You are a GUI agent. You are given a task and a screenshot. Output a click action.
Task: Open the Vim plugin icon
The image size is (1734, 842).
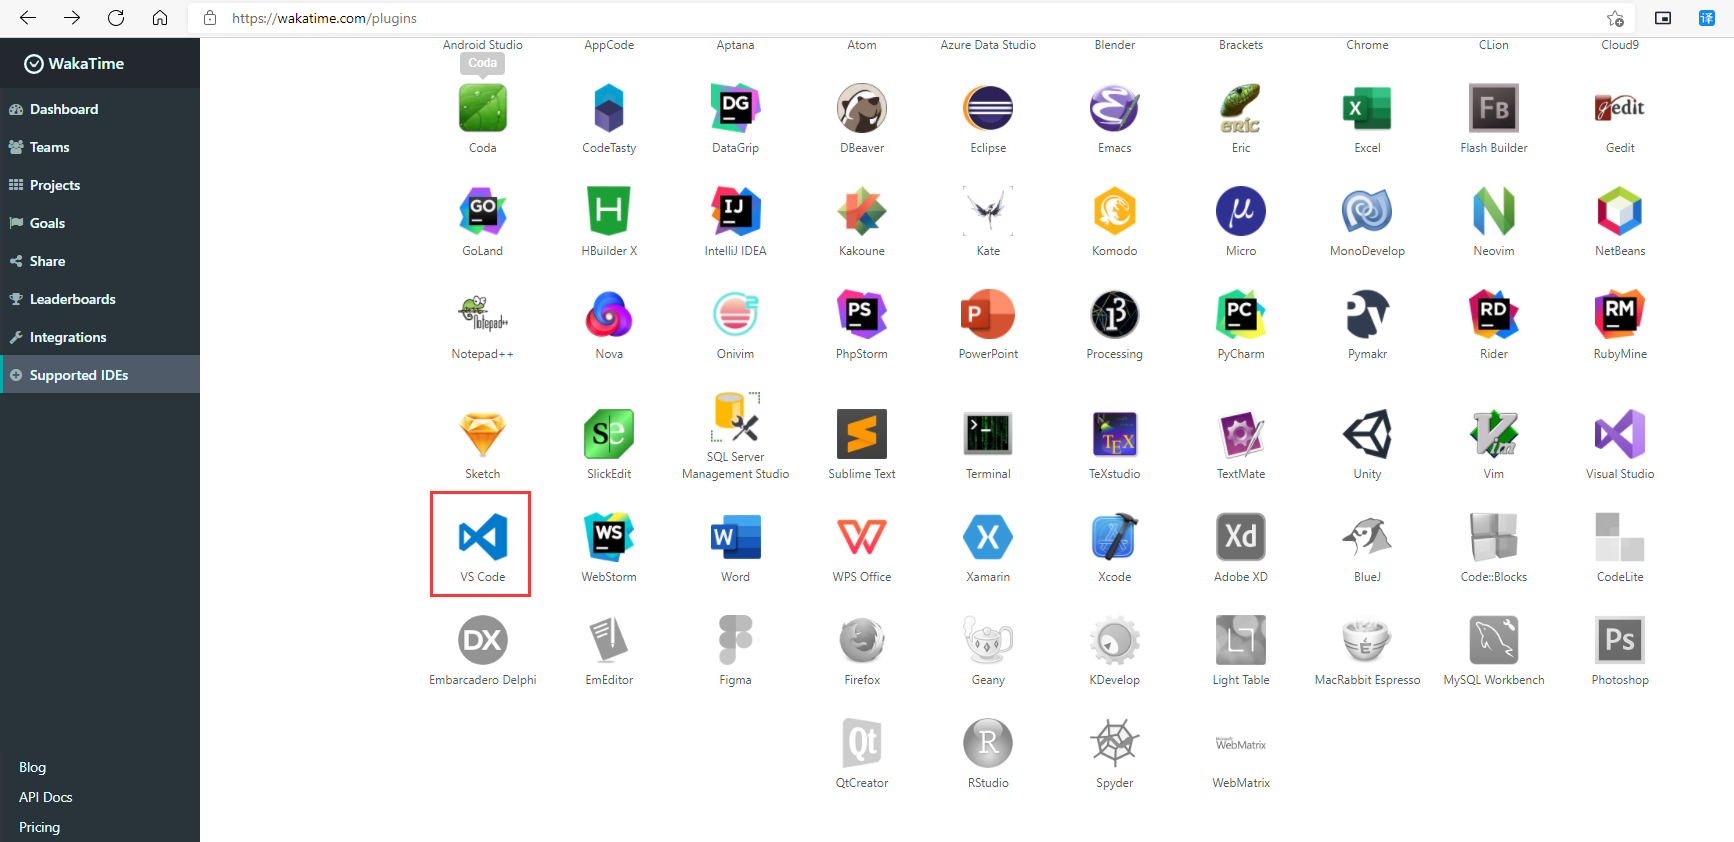[x=1494, y=434]
